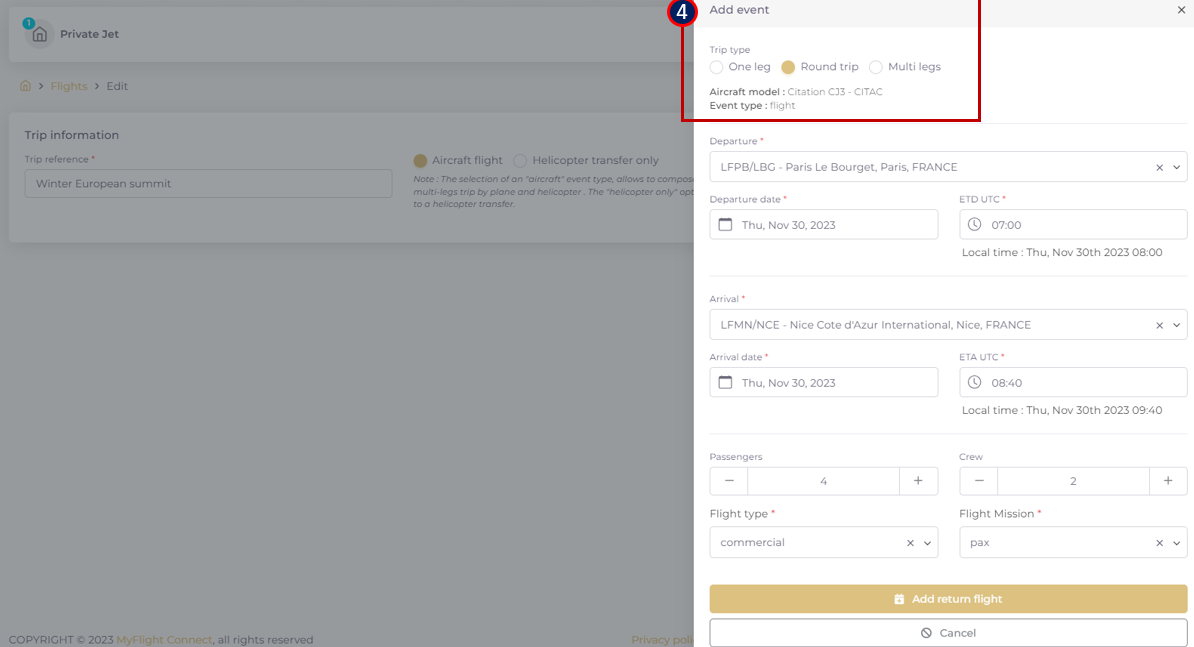Select the One leg trip type
Image resolution: width=1194 pixels, height=647 pixels.
tap(717, 67)
